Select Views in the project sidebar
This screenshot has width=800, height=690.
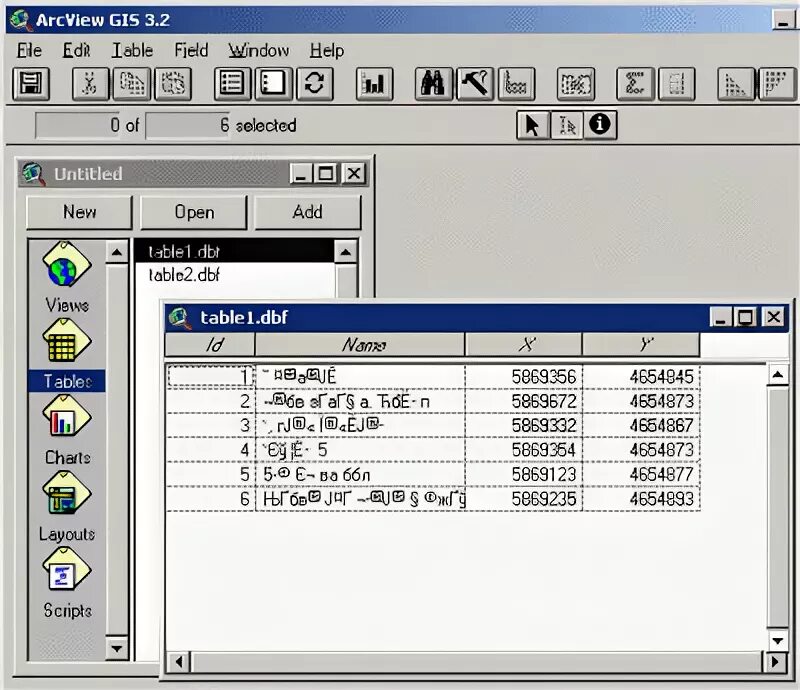[x=67, y=278]
